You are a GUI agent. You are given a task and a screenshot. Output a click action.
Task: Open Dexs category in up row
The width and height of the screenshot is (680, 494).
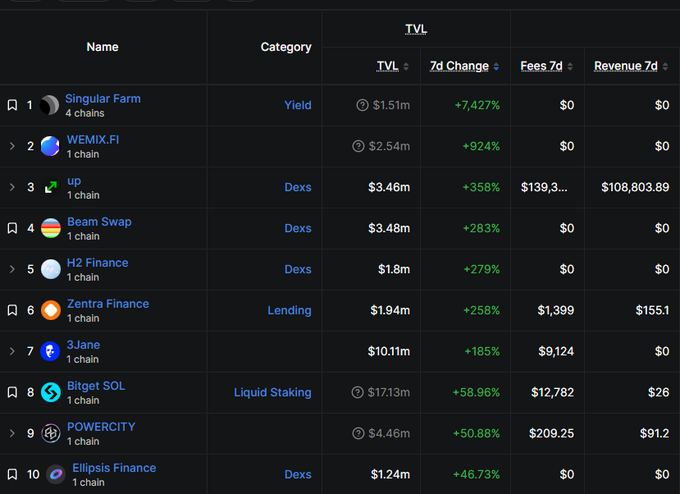coord(298,187)
